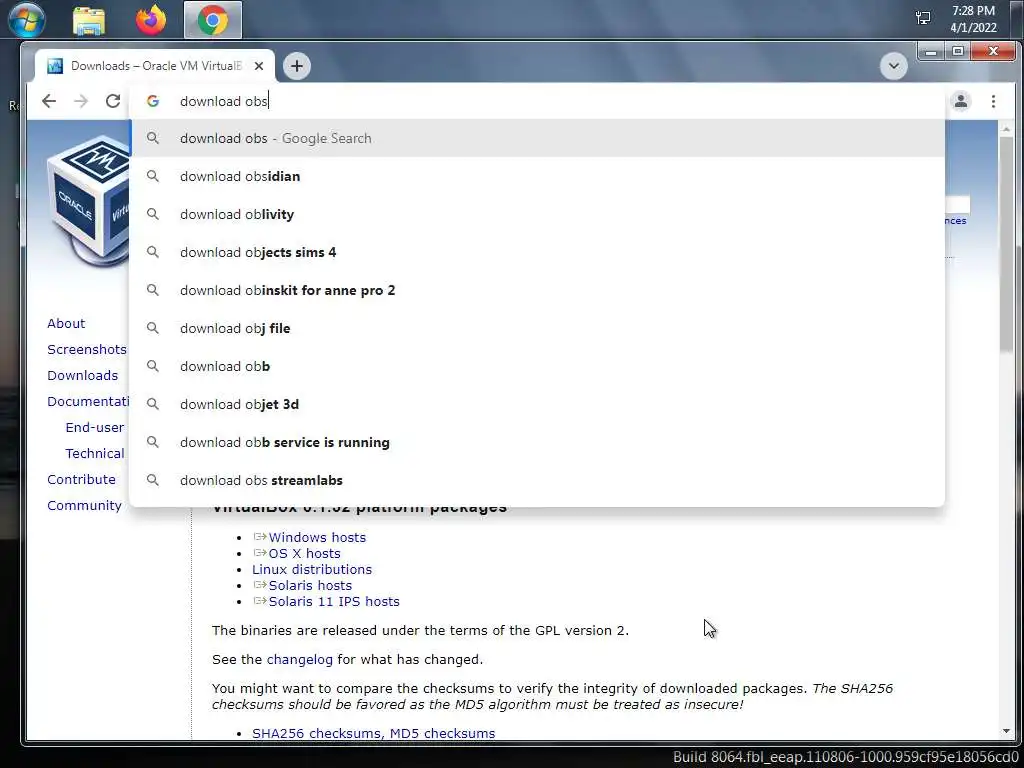This screenshot has height=768, width=1024.
Task: Choose the 'download obsidian' suggestion
Action: click(537, 176)
